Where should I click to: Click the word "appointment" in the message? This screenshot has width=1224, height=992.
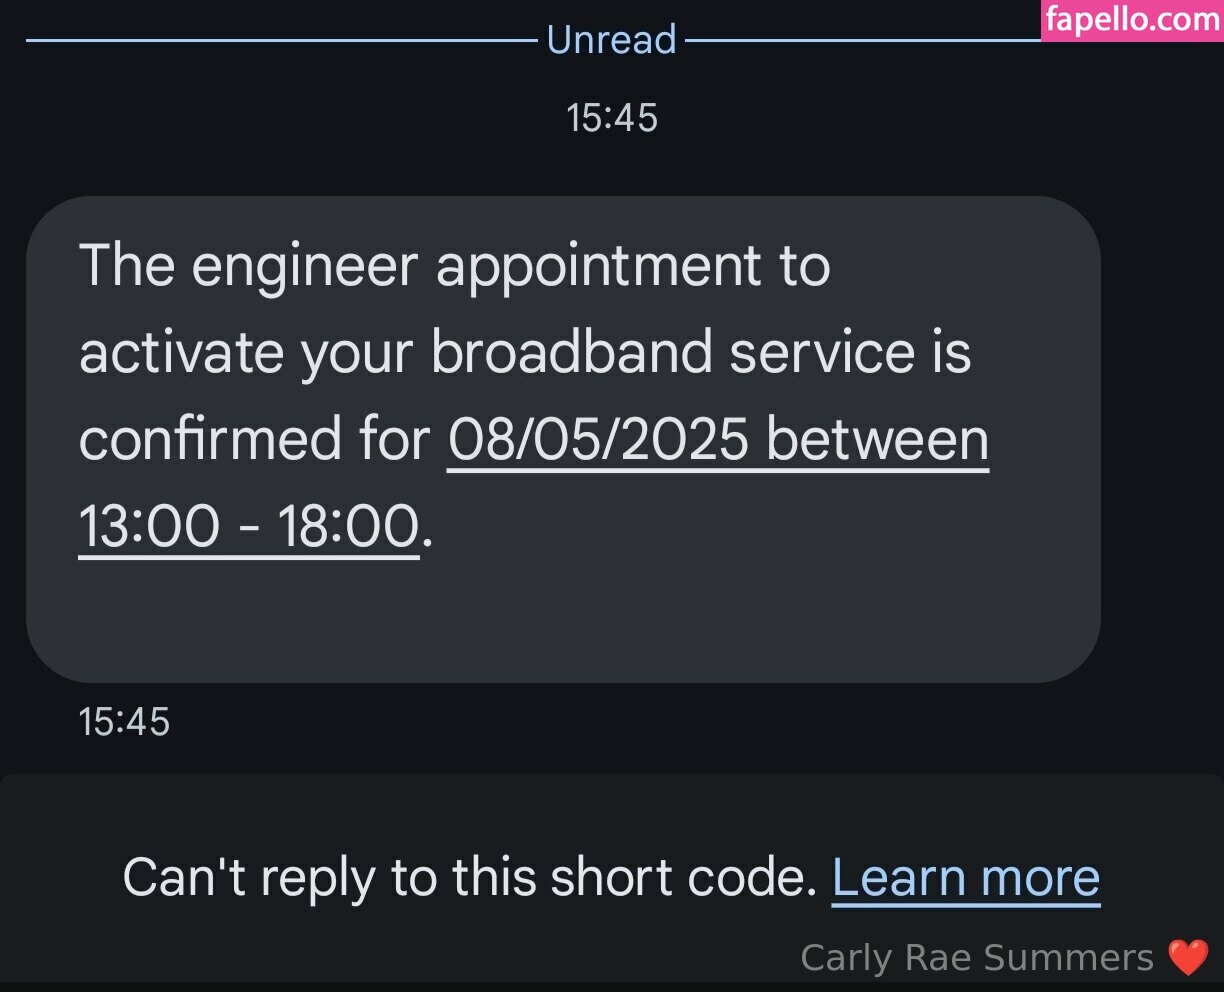tap(597, 266)
